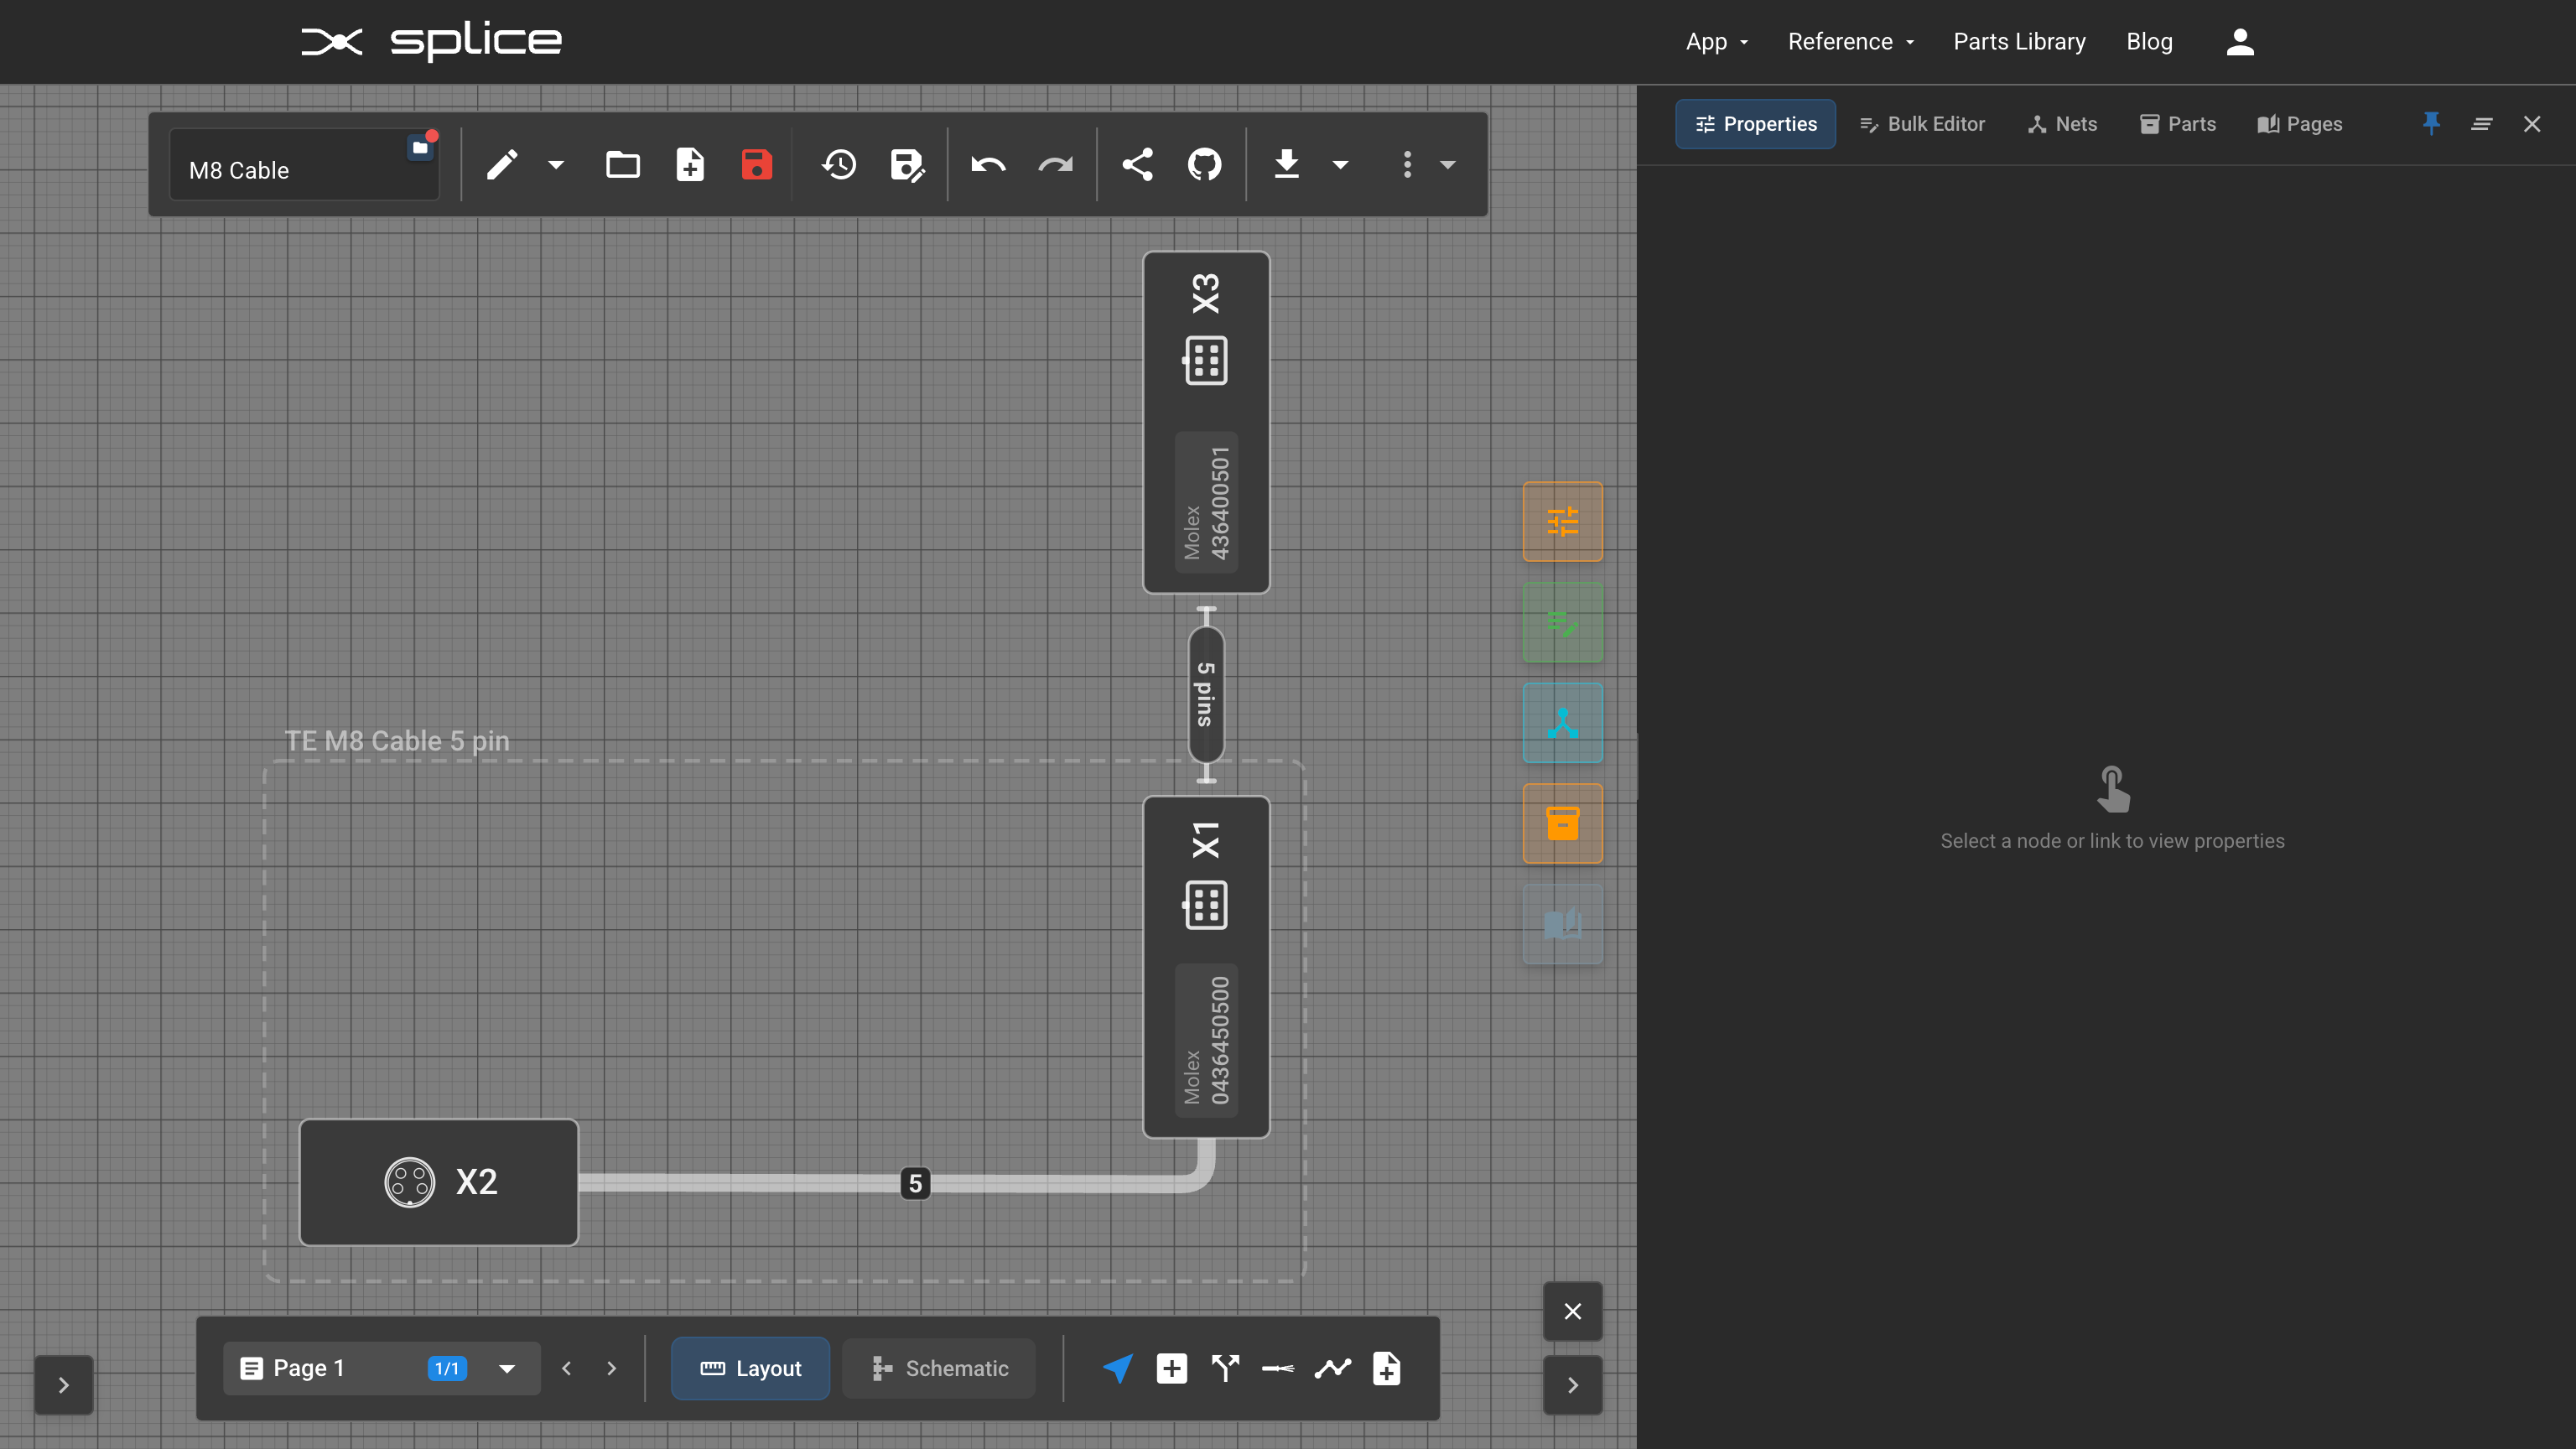Go to the Parts Library link
The image size is (2576, 1449).
(x=2019, y=42)
